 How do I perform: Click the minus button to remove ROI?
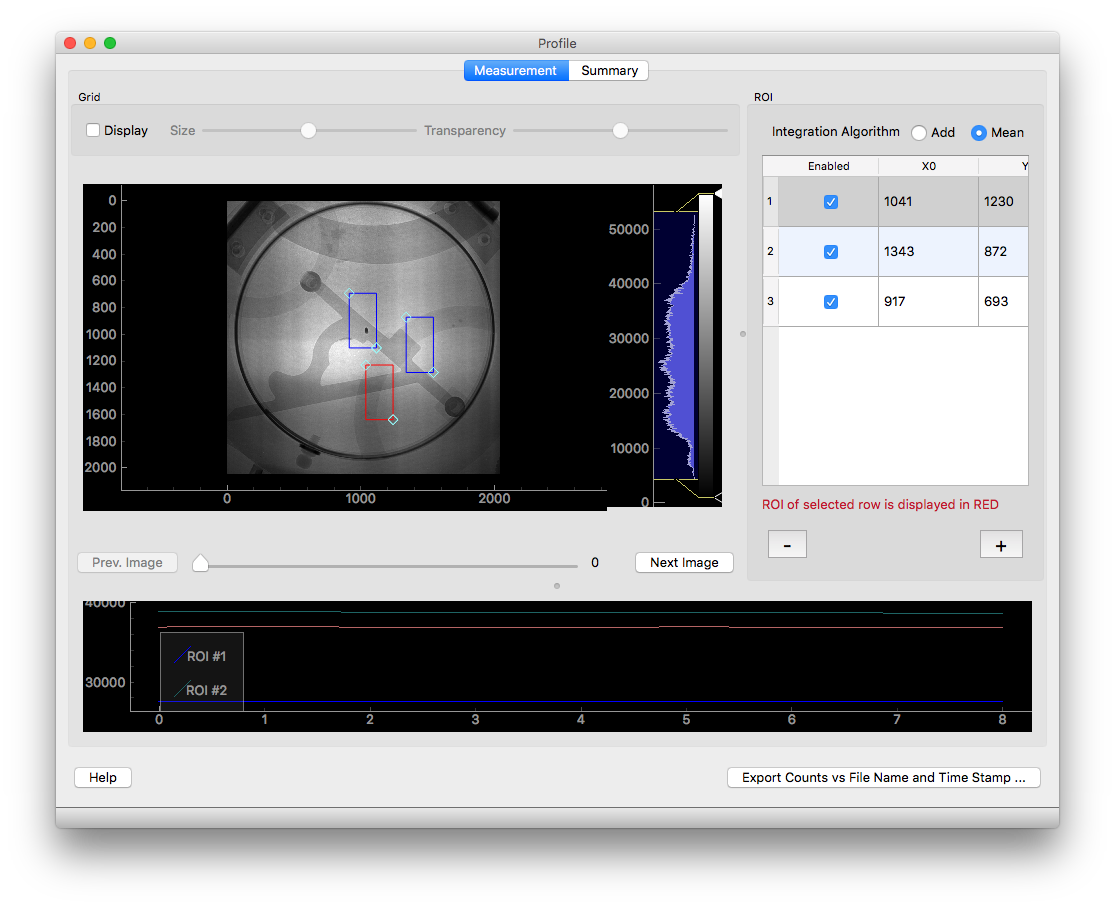pos(787,544)
